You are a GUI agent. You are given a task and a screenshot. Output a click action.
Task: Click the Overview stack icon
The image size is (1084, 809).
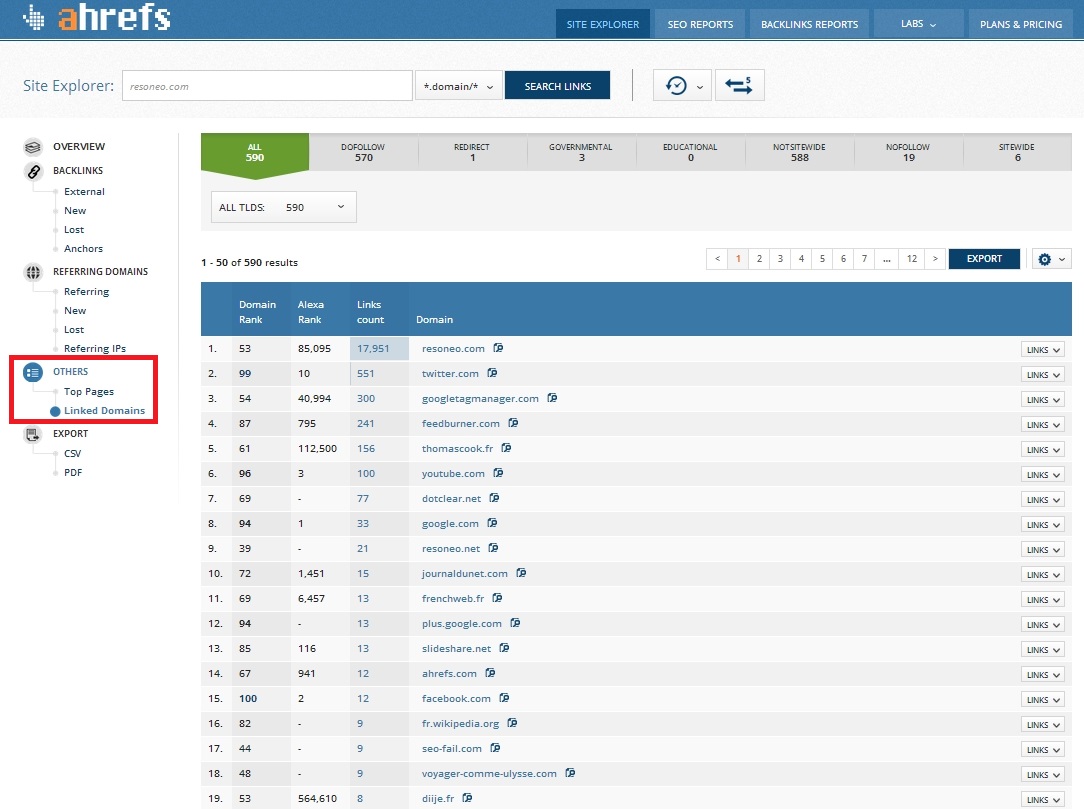[x=32, y=147]
